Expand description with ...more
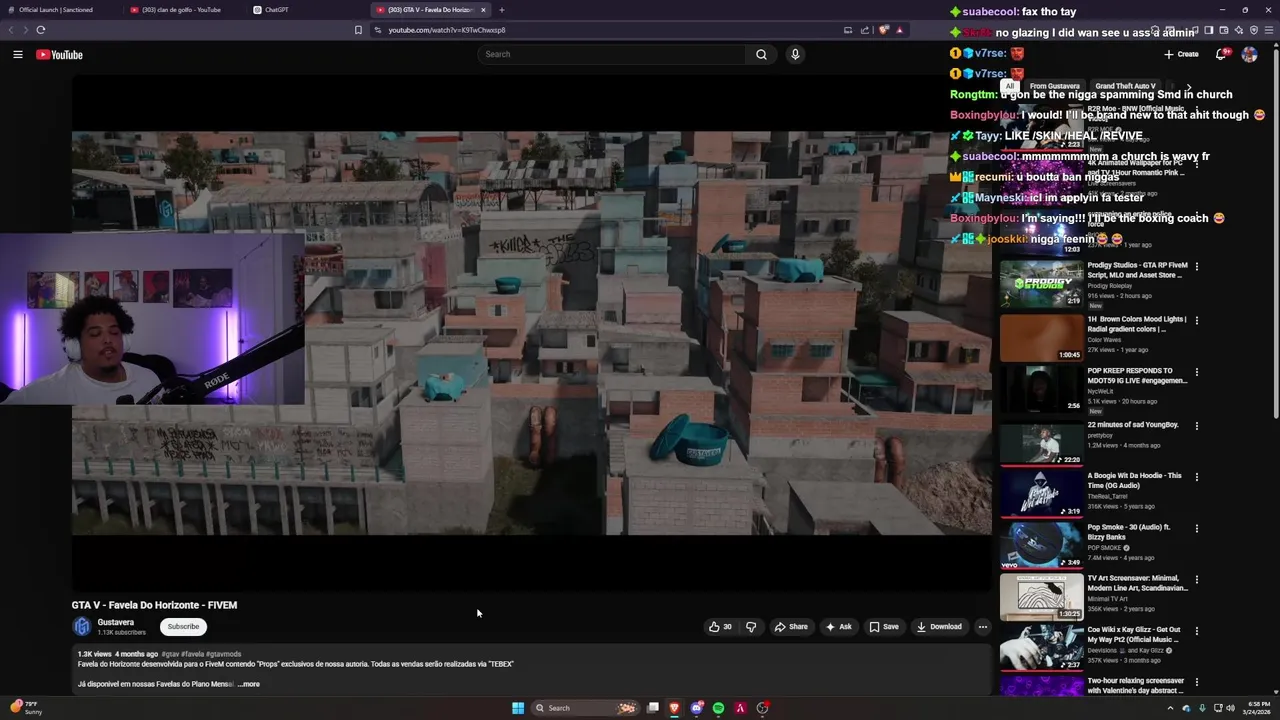Screen dimensions: 1280x720 [x=249, y=684]
